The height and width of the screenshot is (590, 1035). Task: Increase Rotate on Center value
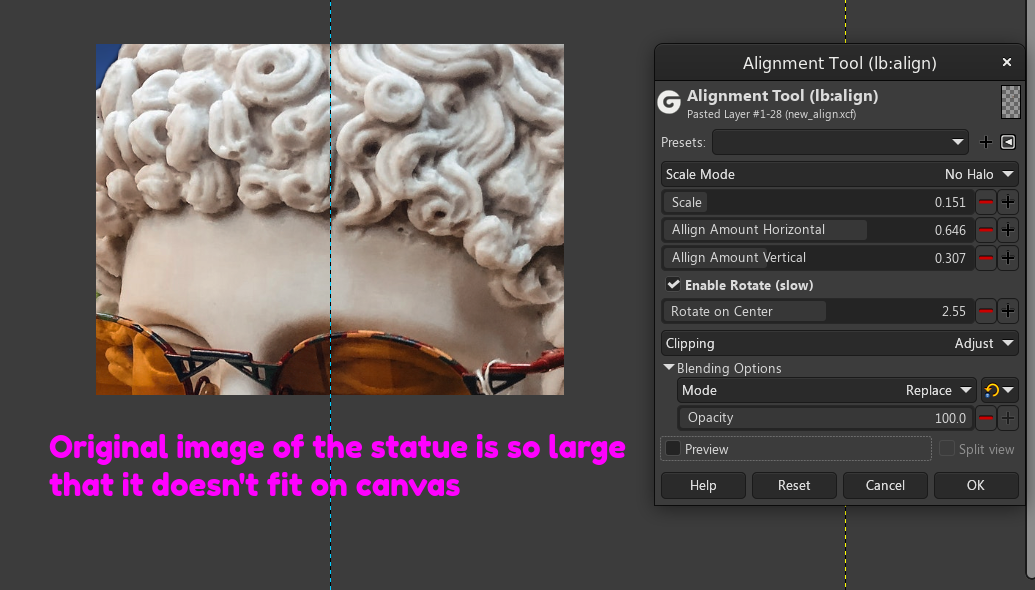click(1008, 311)
